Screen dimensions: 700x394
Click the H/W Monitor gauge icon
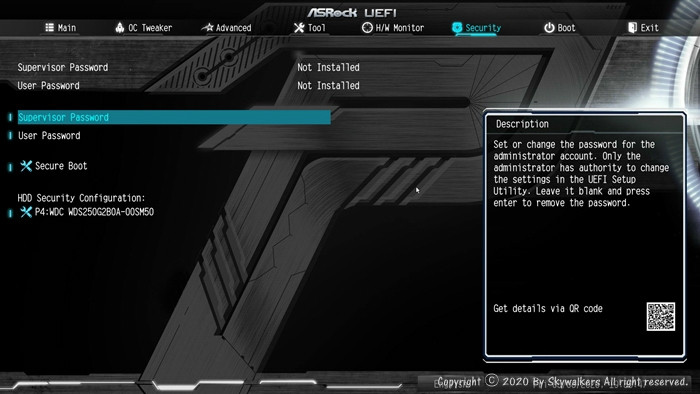[367, 28]
